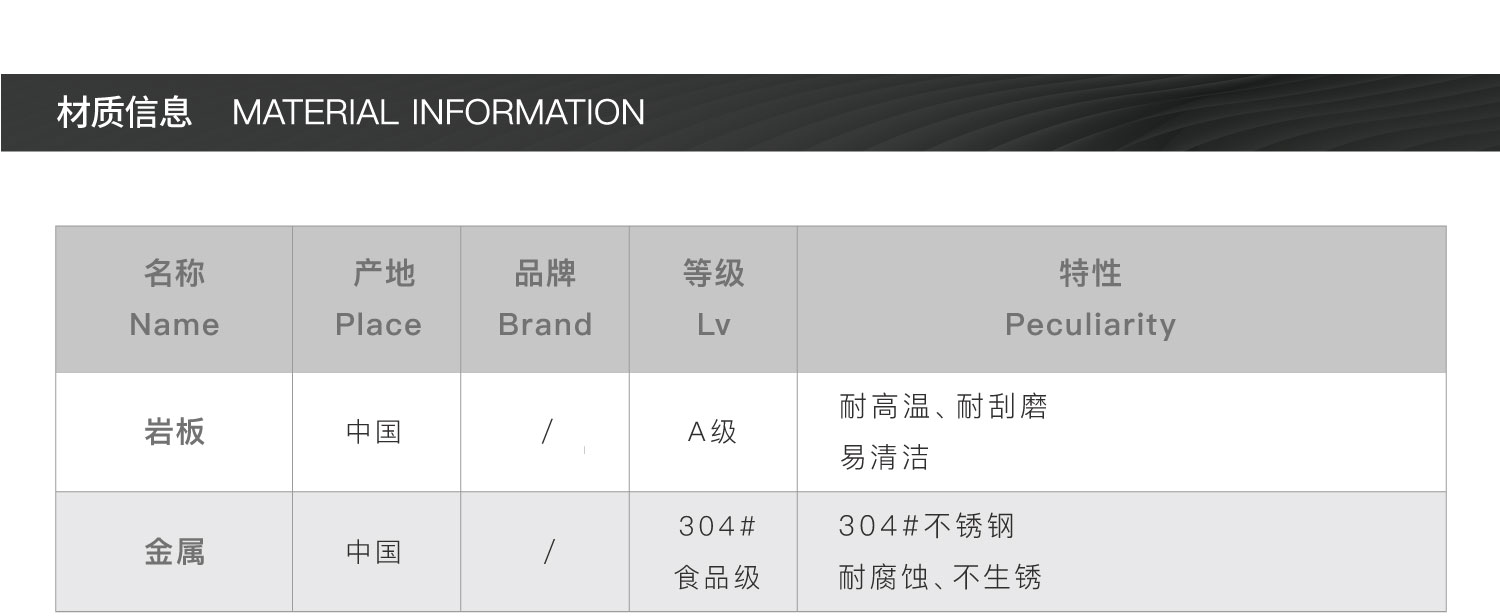Image resolution: width=1500 pixels, height=616 pixels.
Task: Click the 304# grade text
Action: click(716, 526)
